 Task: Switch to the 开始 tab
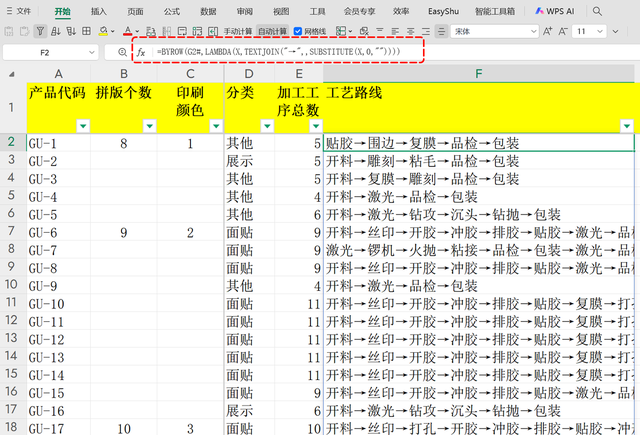(x=62, y=11)
